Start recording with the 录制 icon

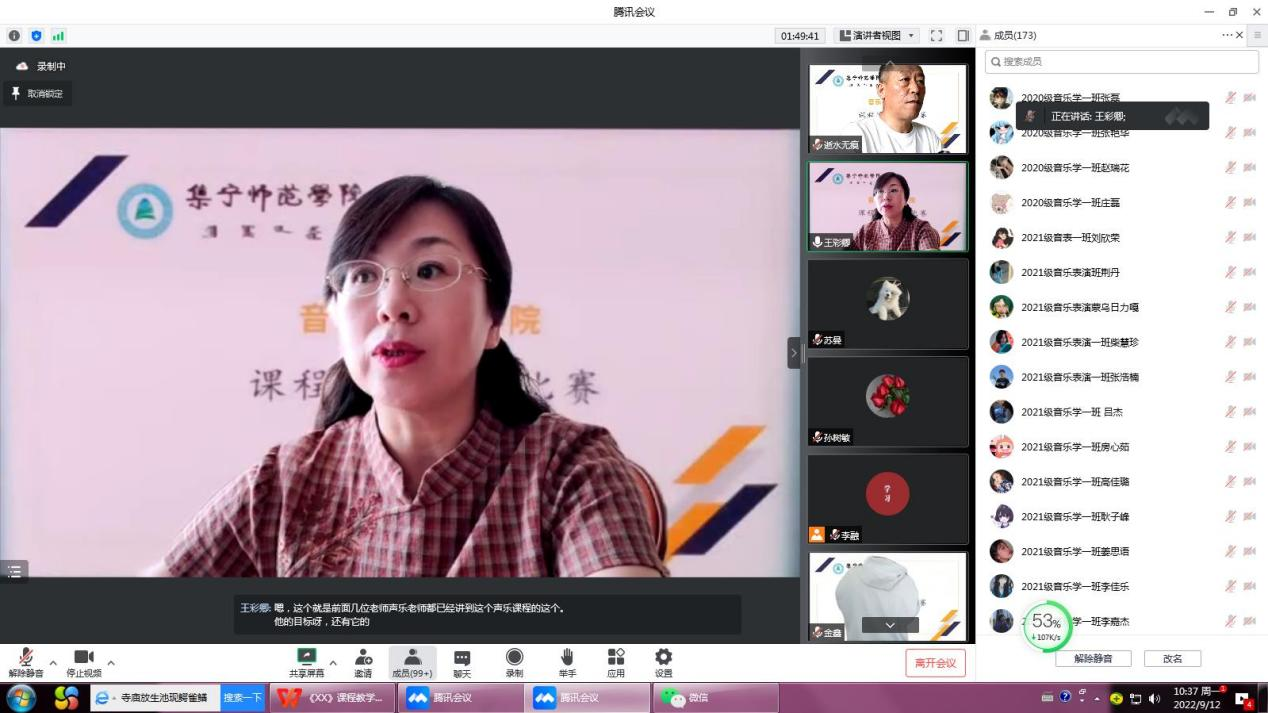coord(514,659)
